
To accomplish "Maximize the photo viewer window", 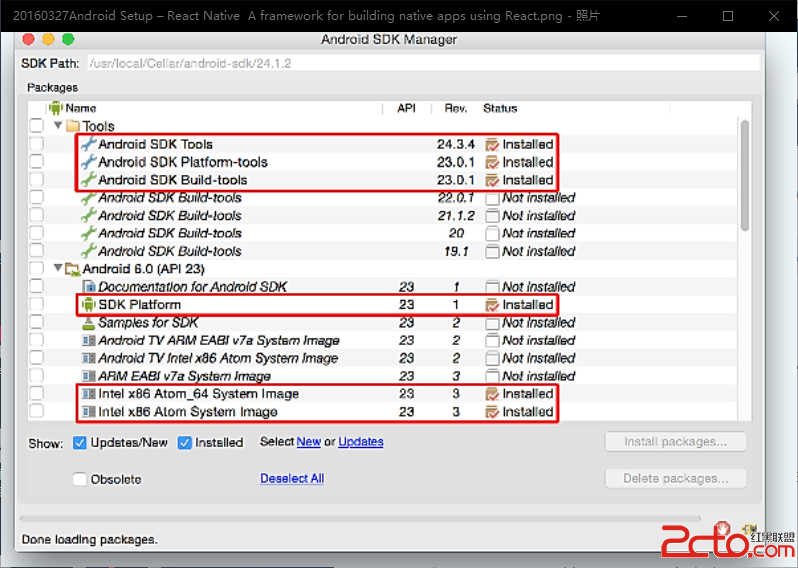I will (x=728, y=16).
